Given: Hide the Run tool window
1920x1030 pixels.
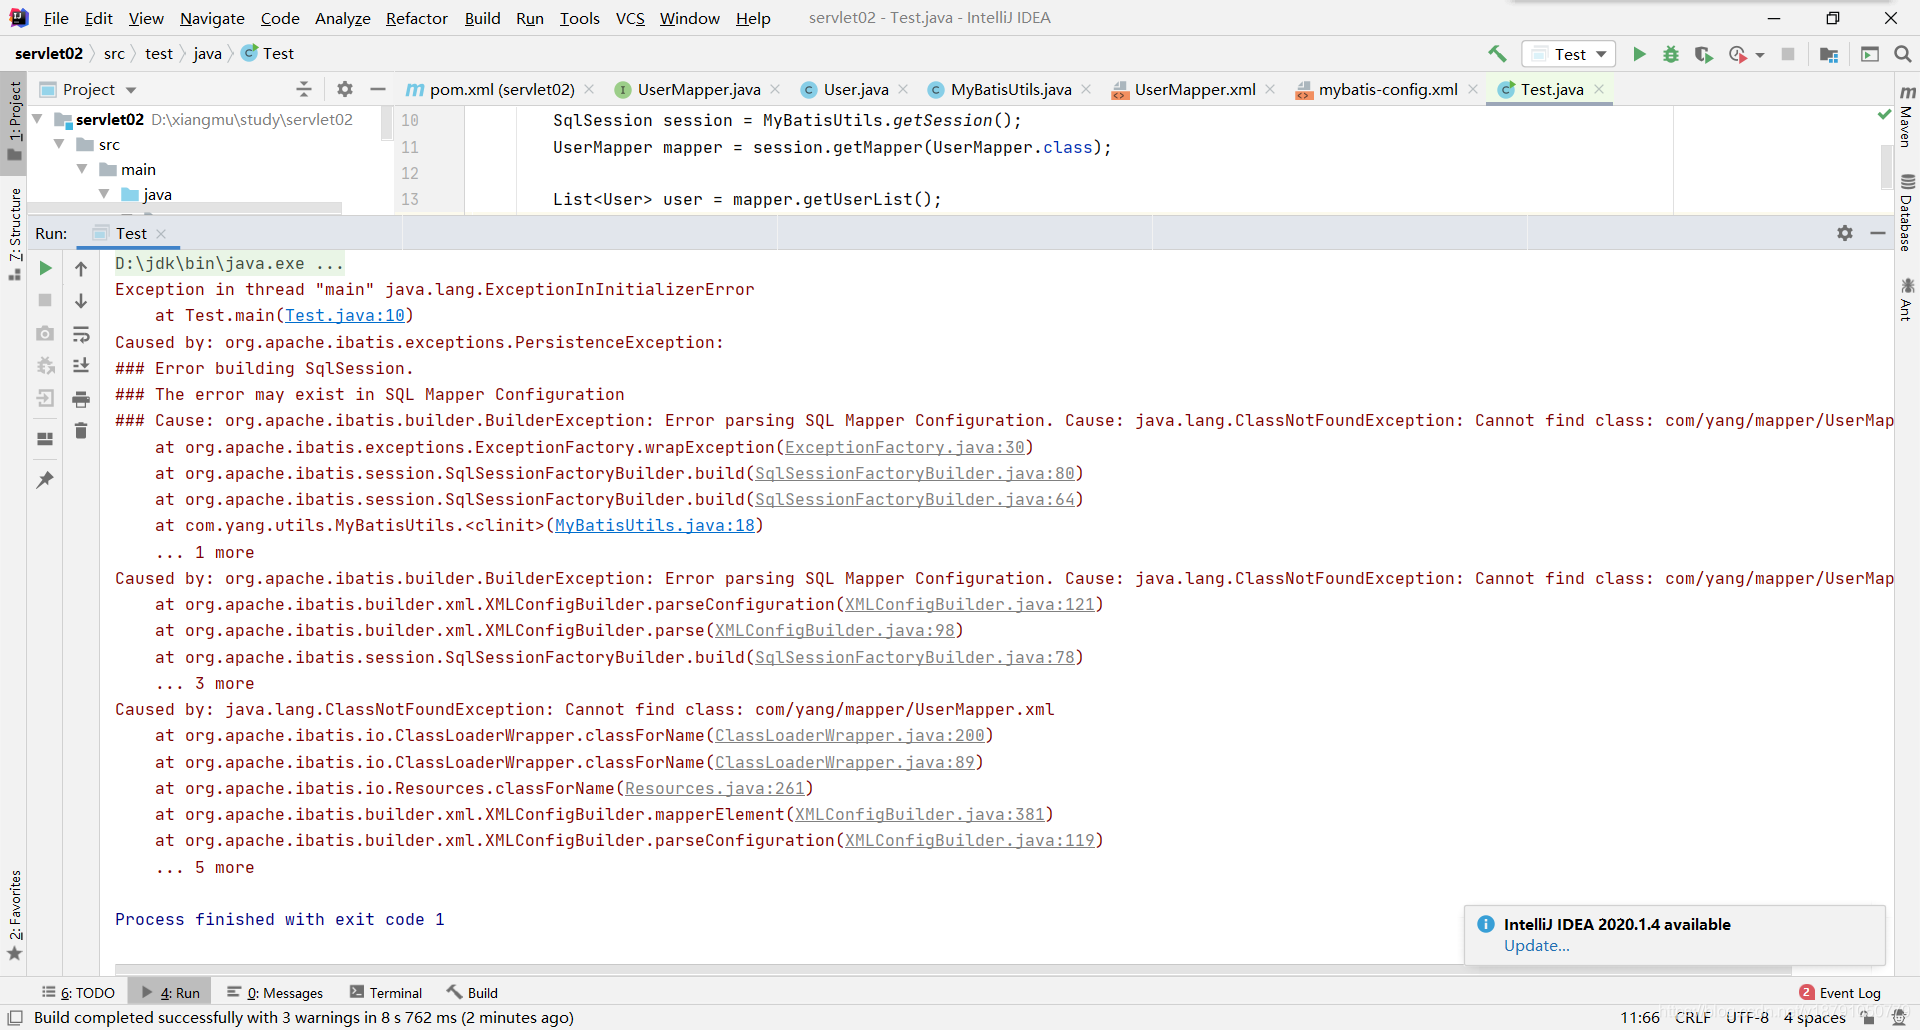Looking at the screenshot, I should pyautogui.click(x=1878, y=233).
